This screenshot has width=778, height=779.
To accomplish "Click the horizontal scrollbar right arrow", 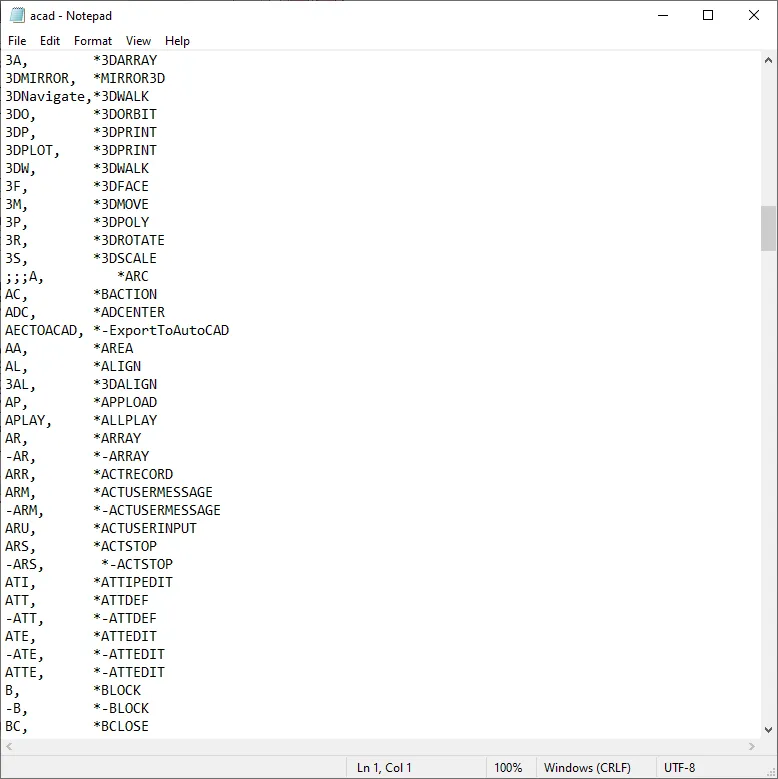I will 751,747.
